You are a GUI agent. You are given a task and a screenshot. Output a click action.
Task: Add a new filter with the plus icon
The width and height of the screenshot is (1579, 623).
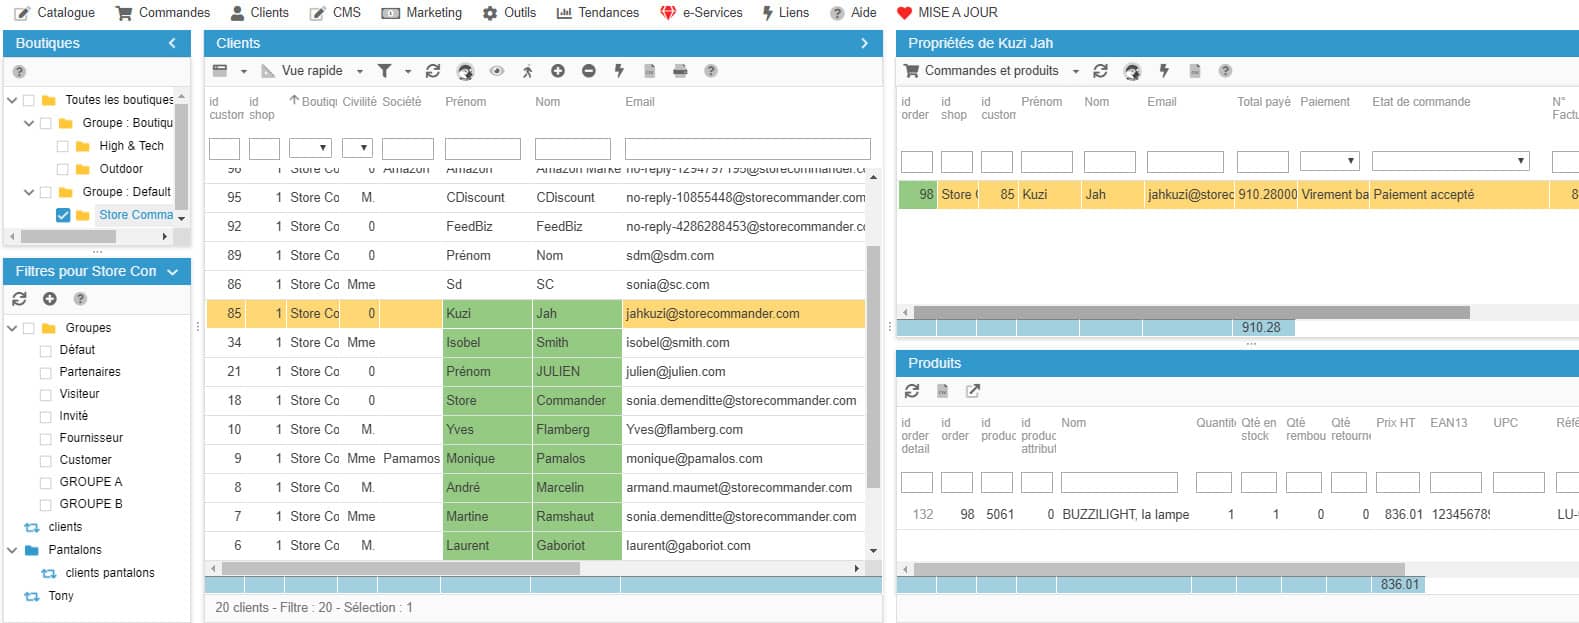[50, 299]
